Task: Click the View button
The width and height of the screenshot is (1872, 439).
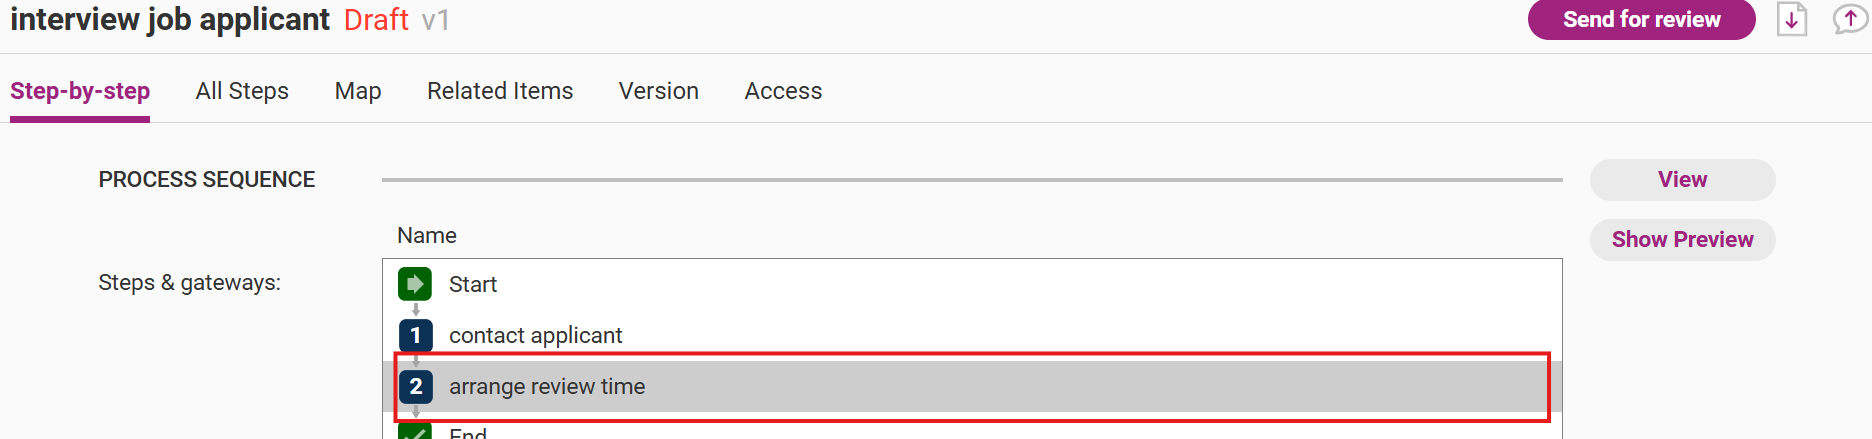Action: point(1682,180)
